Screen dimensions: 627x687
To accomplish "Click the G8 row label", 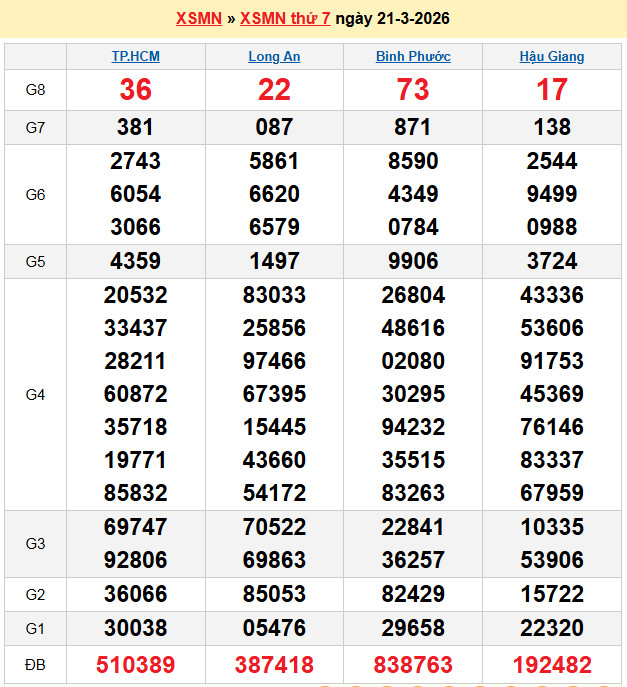I will click(35, 90).
